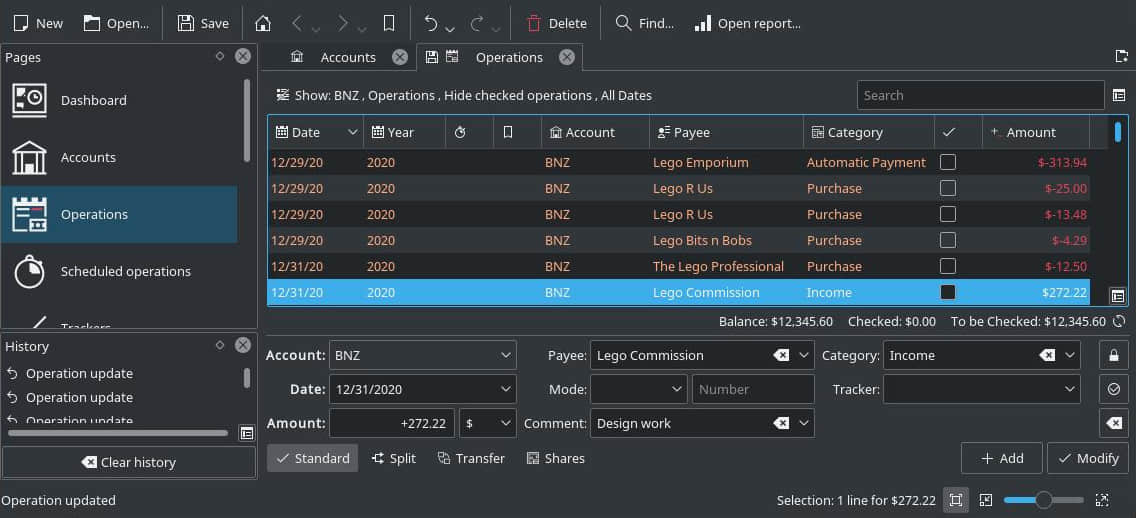Open the Dashboard page from the sidebar
This screenshot has height=518, width=1136.
(94, 100)
